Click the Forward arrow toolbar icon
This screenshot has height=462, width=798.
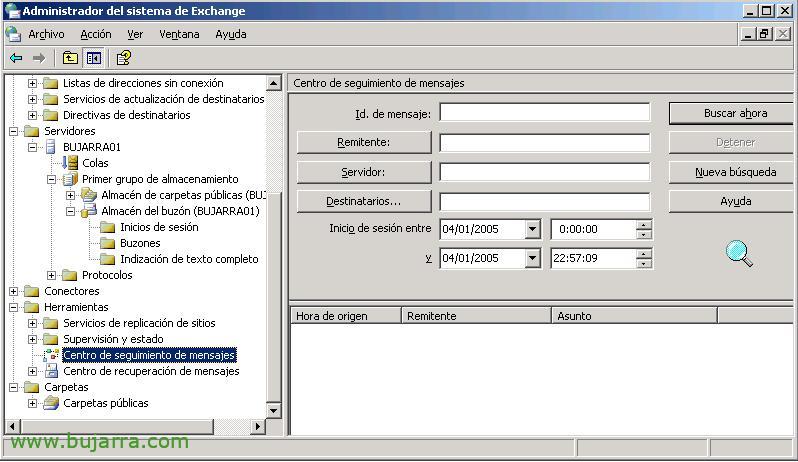[x=39, y=58]
